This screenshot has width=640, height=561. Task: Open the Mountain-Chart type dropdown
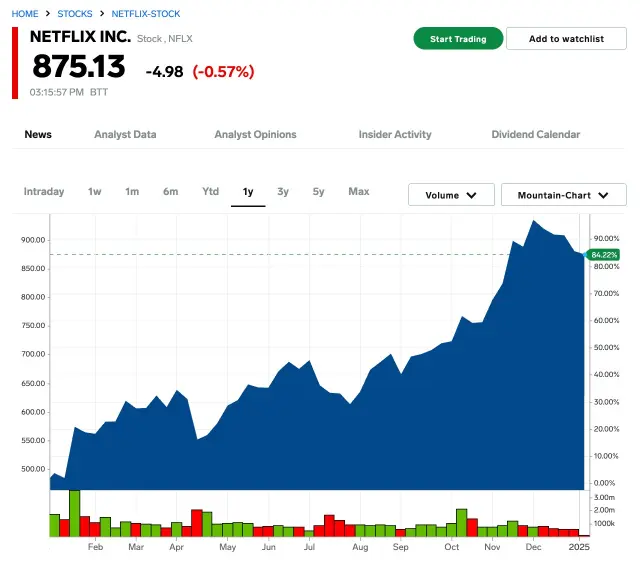[x=563, y=195]
